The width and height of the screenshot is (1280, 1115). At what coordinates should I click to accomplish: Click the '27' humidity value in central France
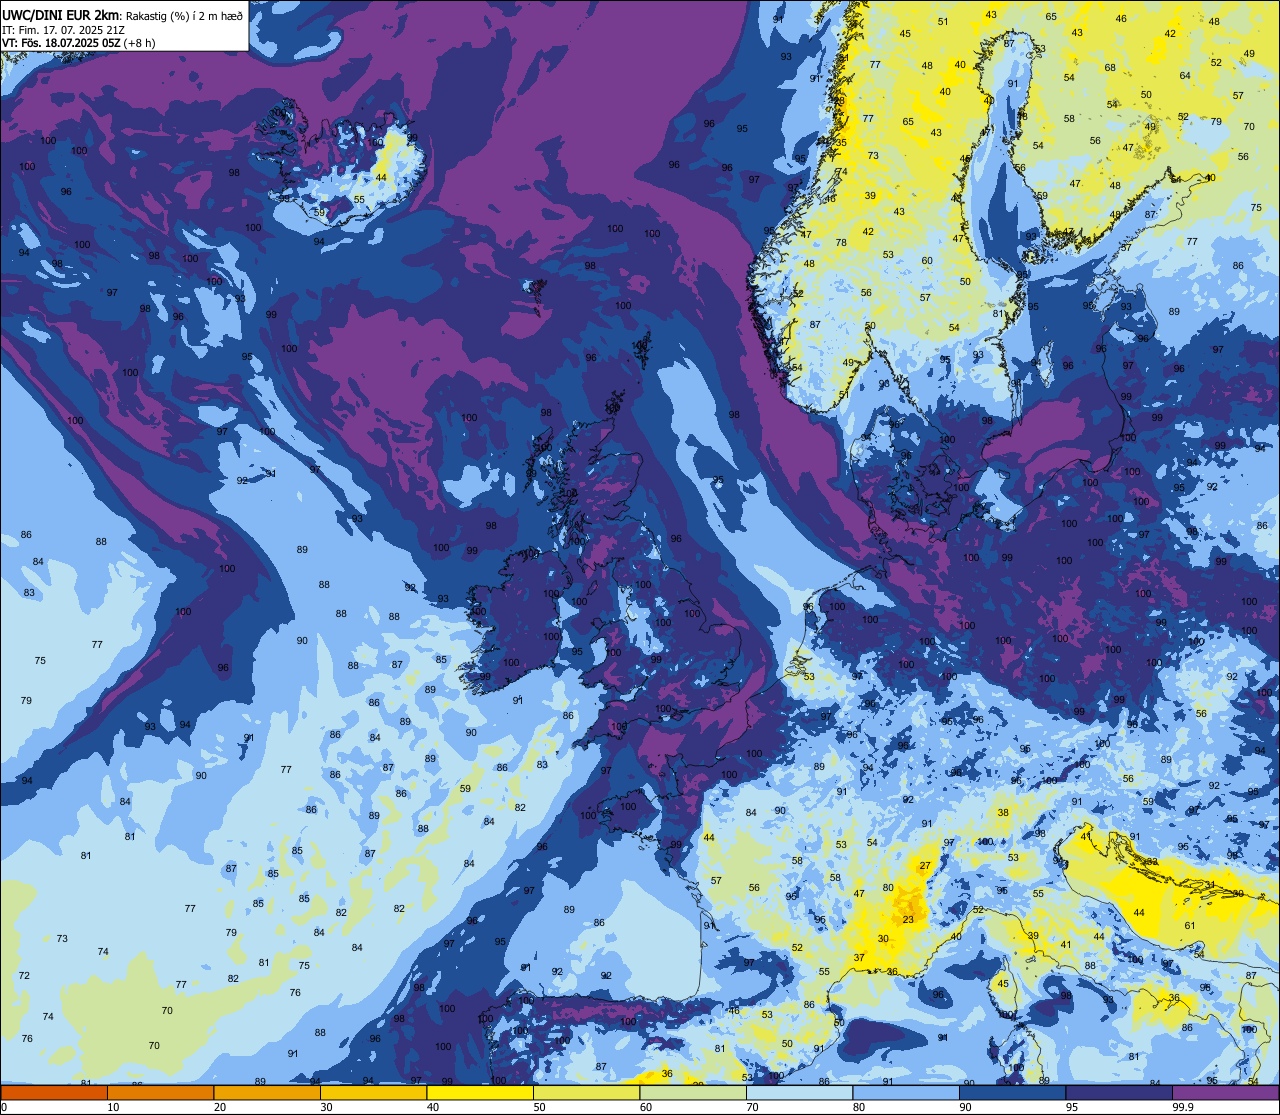coord(925,866)
